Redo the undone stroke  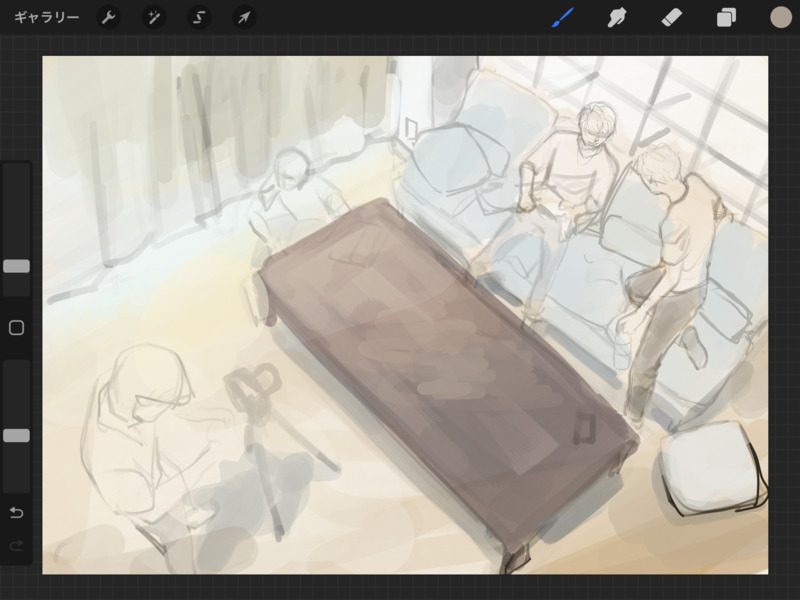click(16, 546)
